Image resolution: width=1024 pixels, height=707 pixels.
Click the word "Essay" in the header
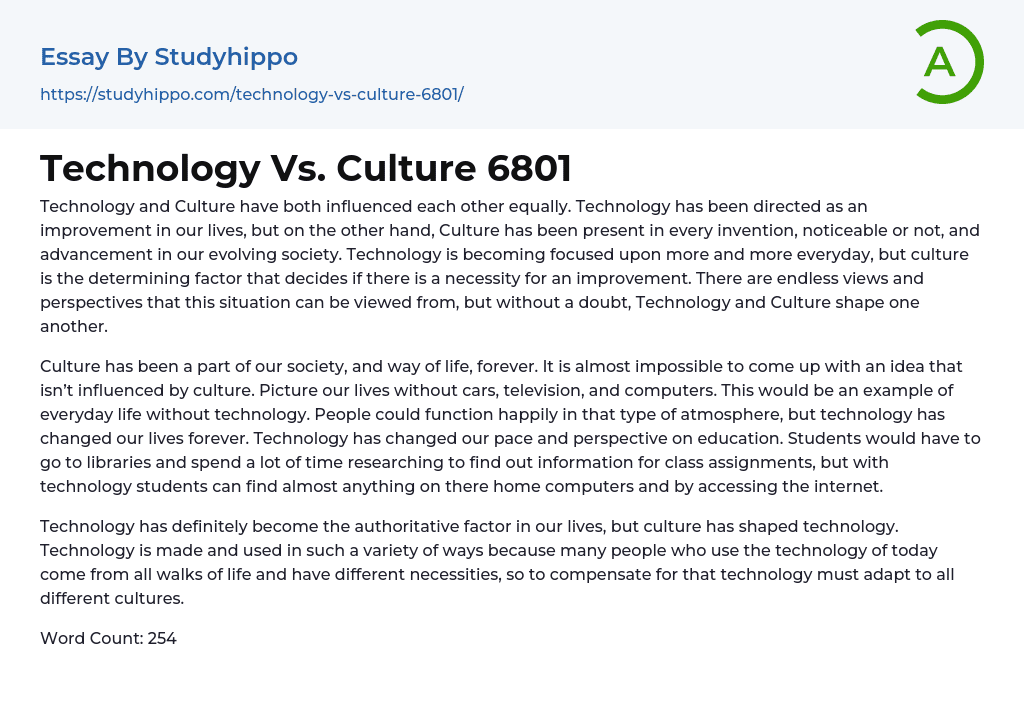(x=74, y=57)
